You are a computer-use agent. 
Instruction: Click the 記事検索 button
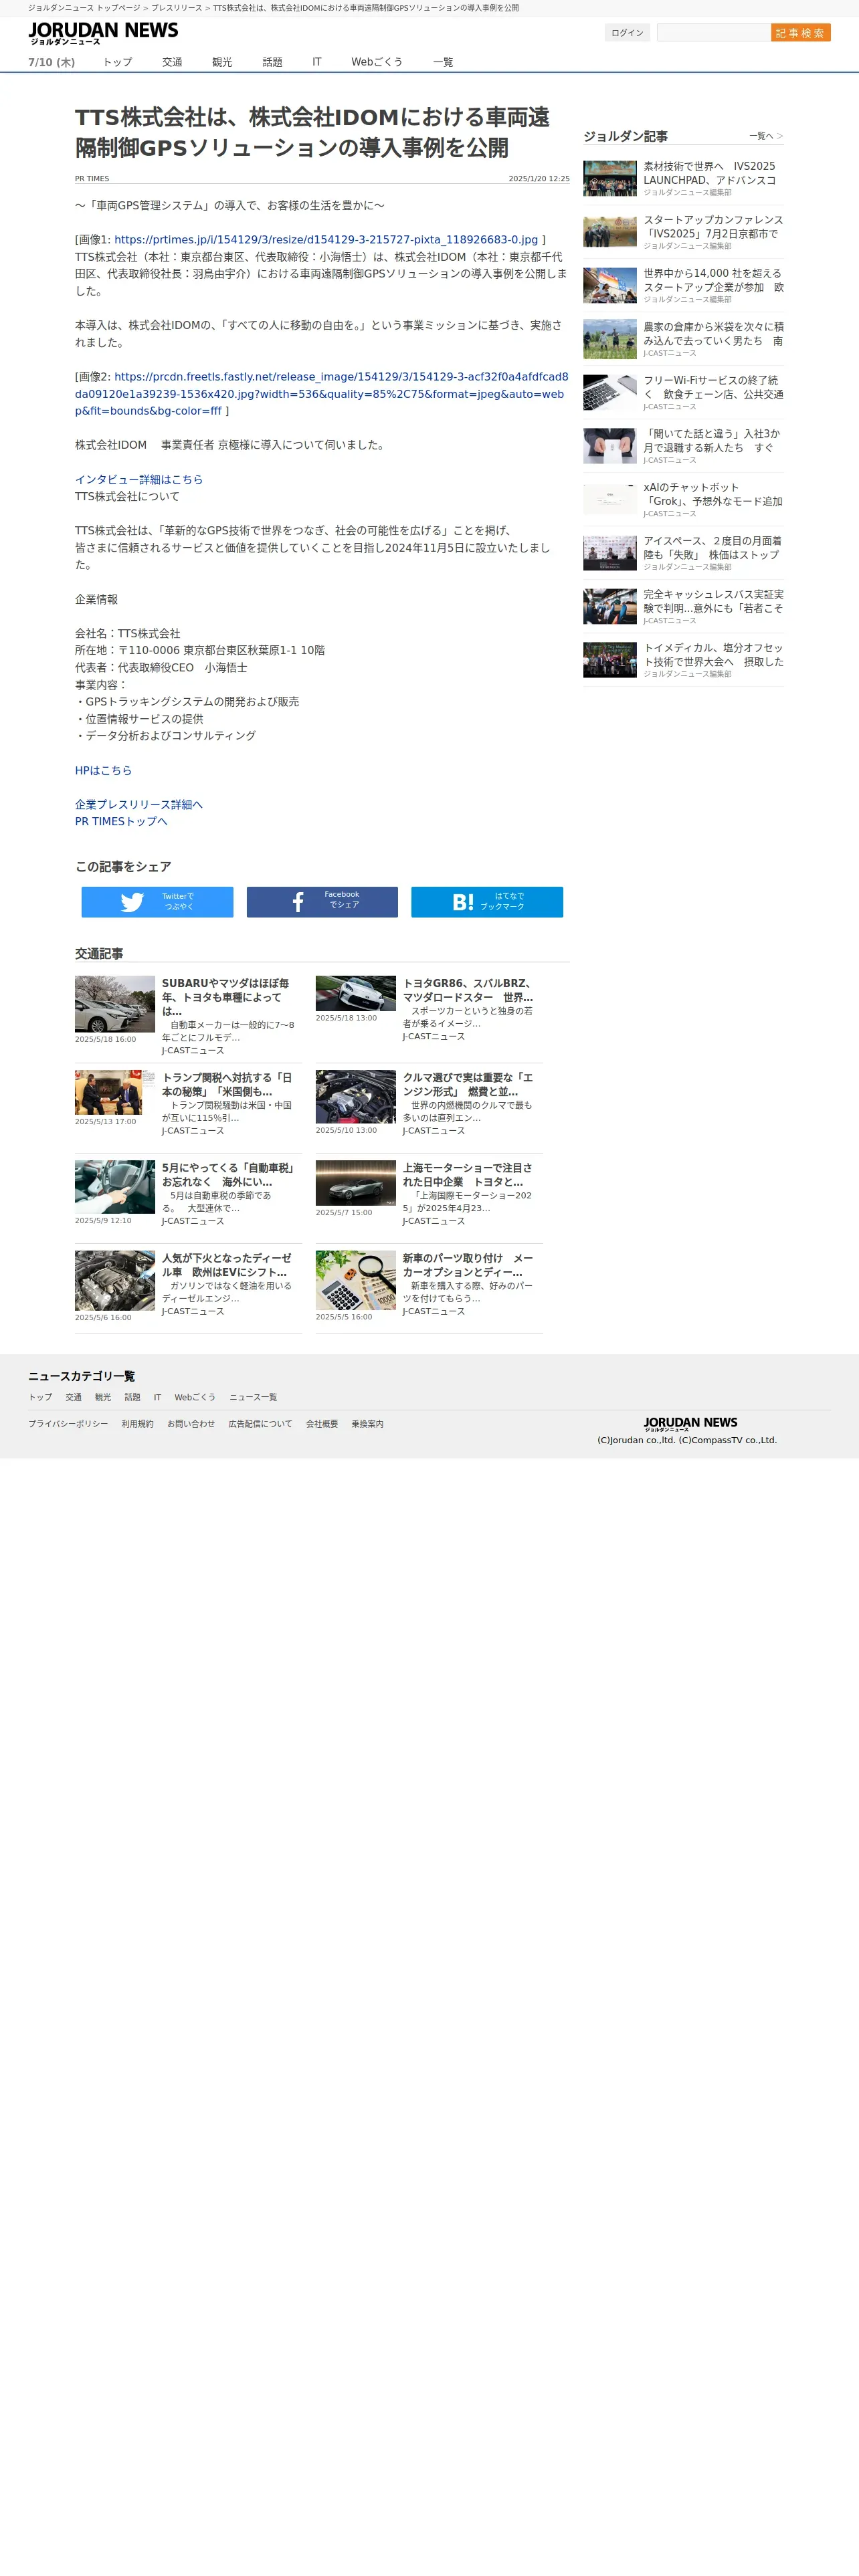(x=800, y=33)
